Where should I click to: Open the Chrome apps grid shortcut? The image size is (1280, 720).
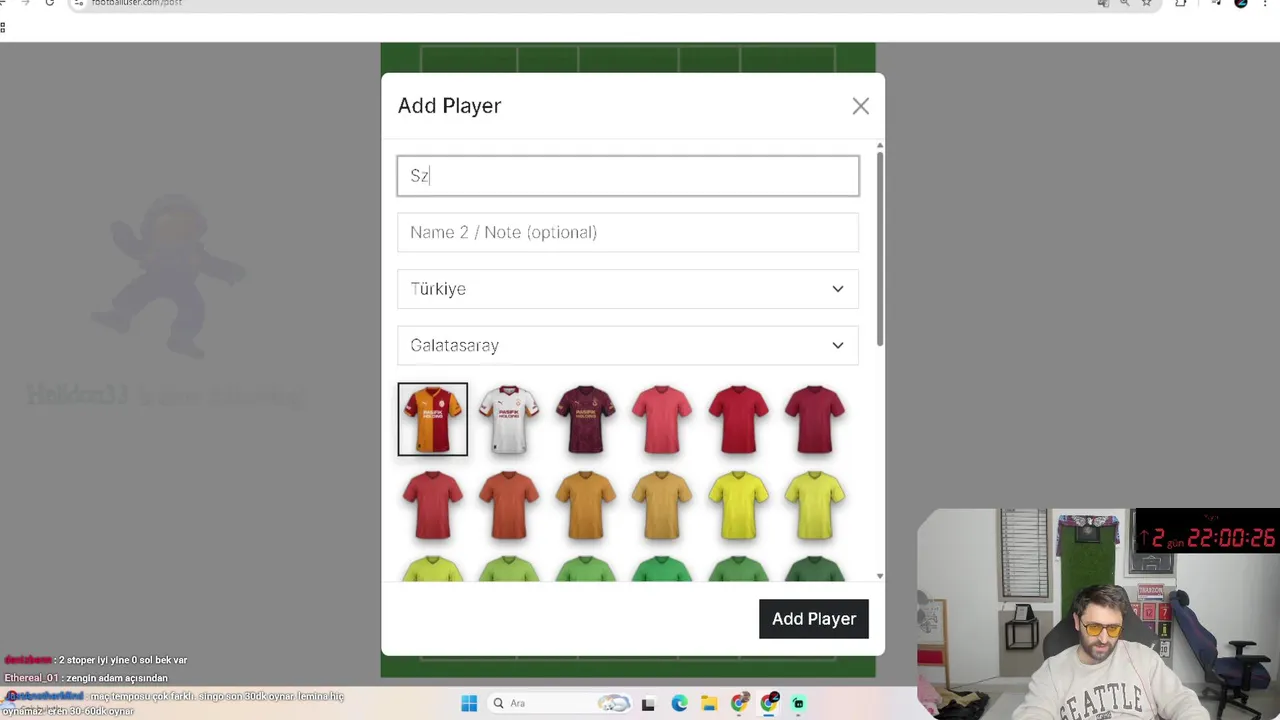(x=3, y=28)
